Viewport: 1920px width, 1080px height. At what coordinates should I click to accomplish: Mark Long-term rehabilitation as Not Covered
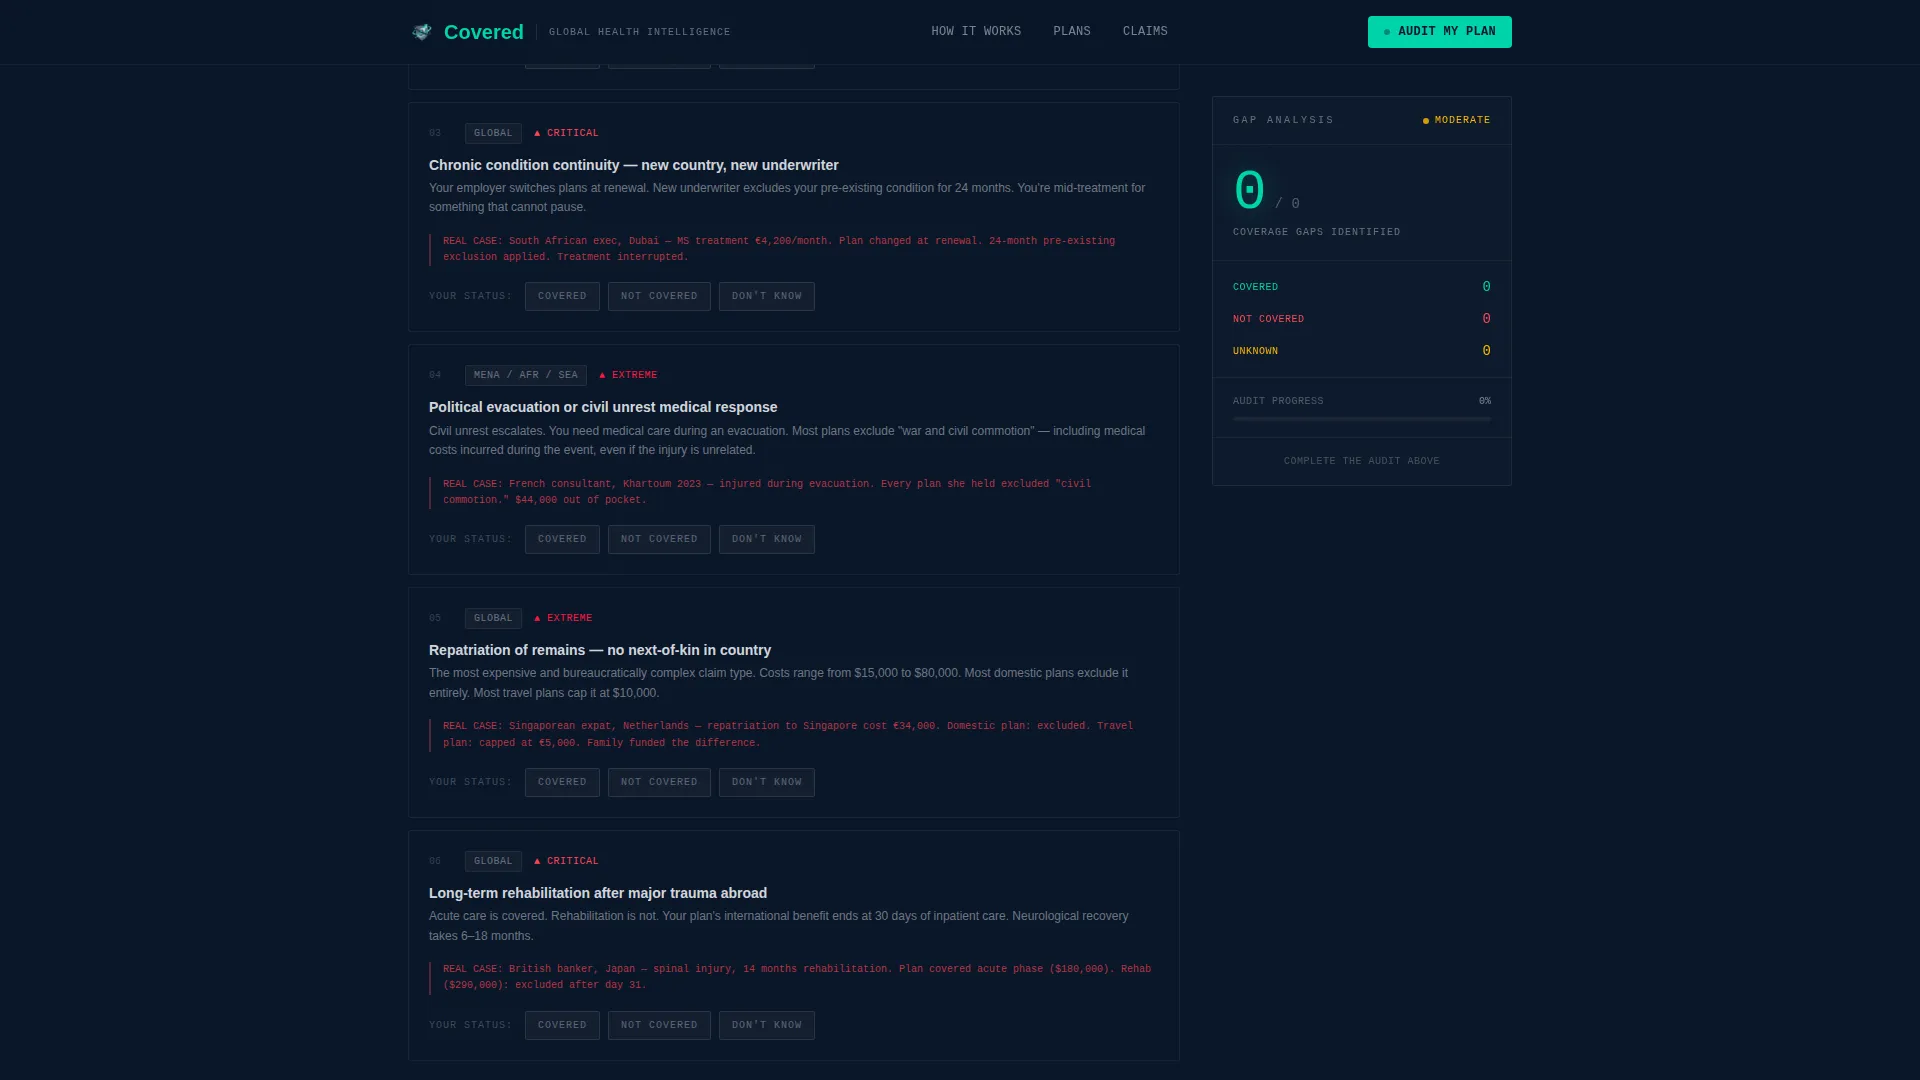click(659, 1025)
